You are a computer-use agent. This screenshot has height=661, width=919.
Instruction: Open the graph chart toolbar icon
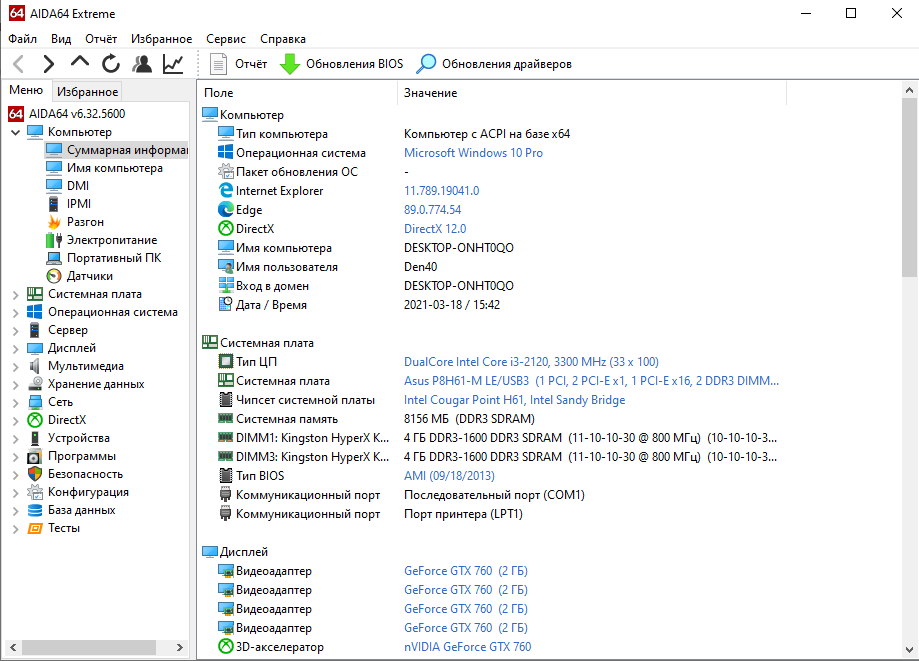point(173,63)
